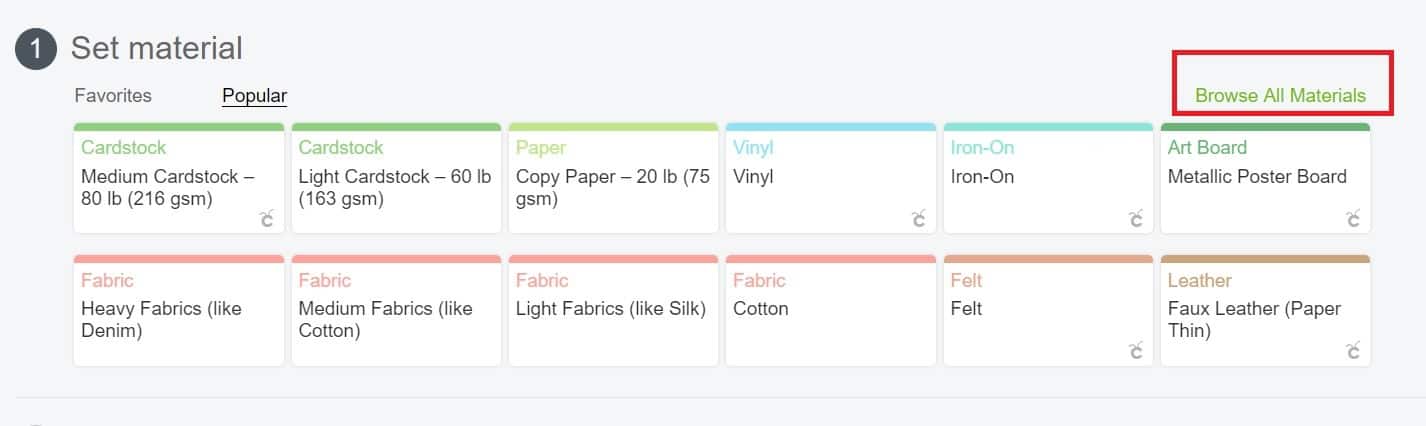Viewport: 1426px width, 426px height.
Task: Click Cricut logo icon on Iron-On tile
Action: (x=1136, y=219)
